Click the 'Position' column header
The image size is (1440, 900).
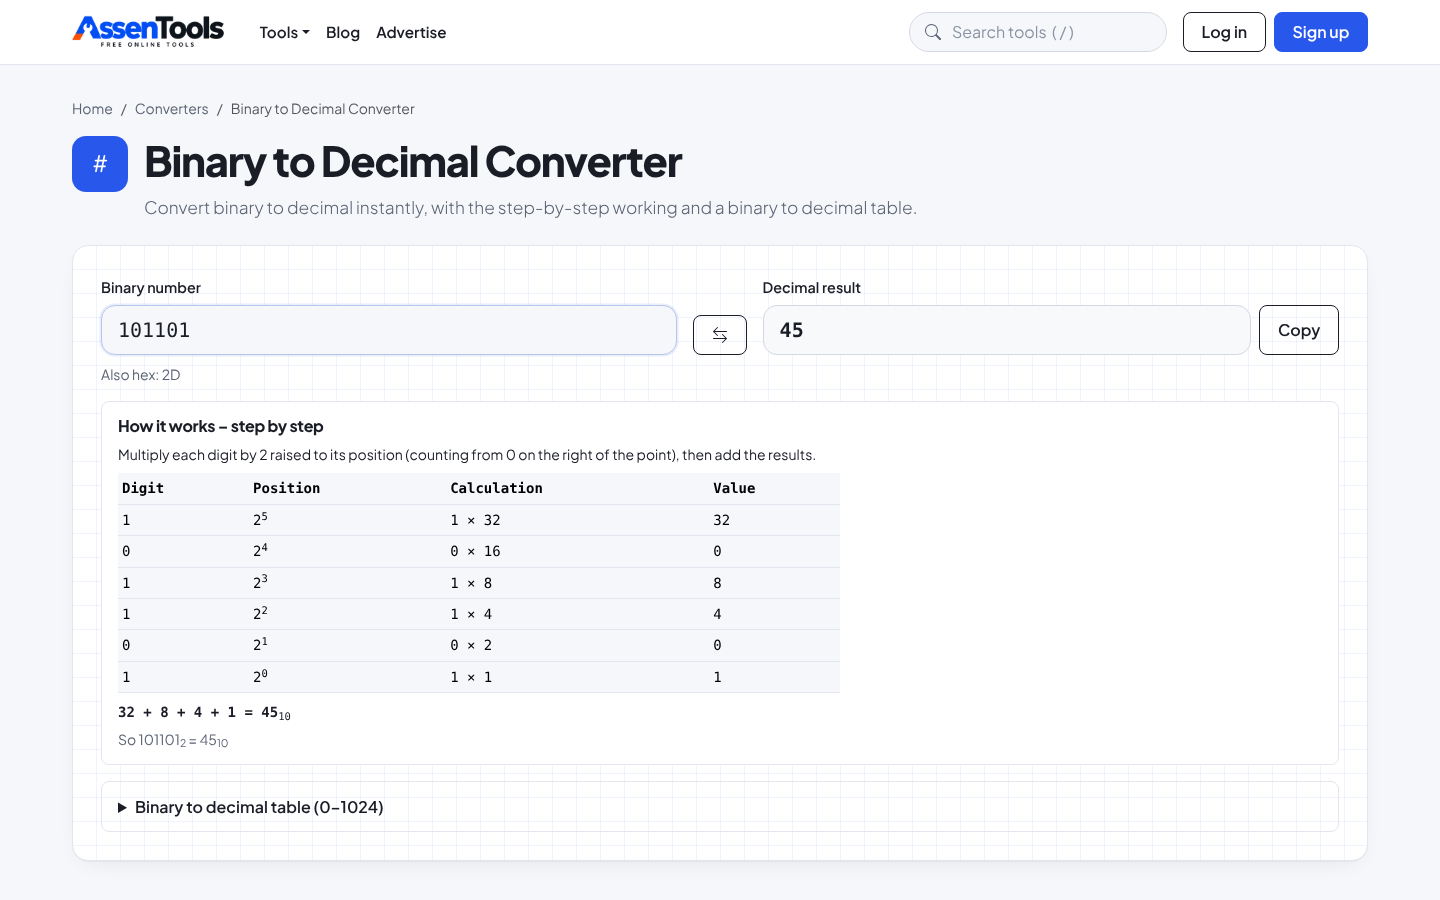click(x=287, y=488)
